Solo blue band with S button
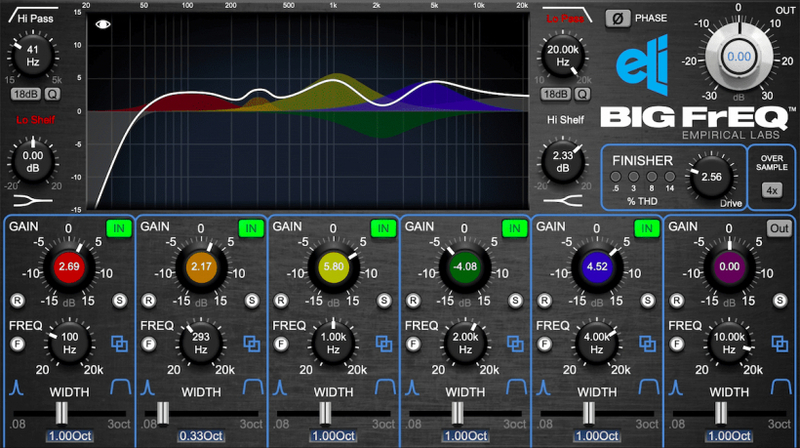 pos(647,301)
